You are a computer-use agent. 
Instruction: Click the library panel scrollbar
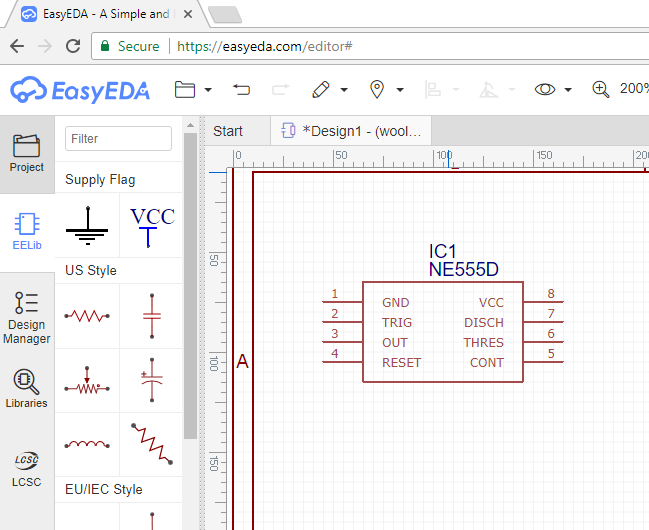pyautogui.click(x=190, y=286)
